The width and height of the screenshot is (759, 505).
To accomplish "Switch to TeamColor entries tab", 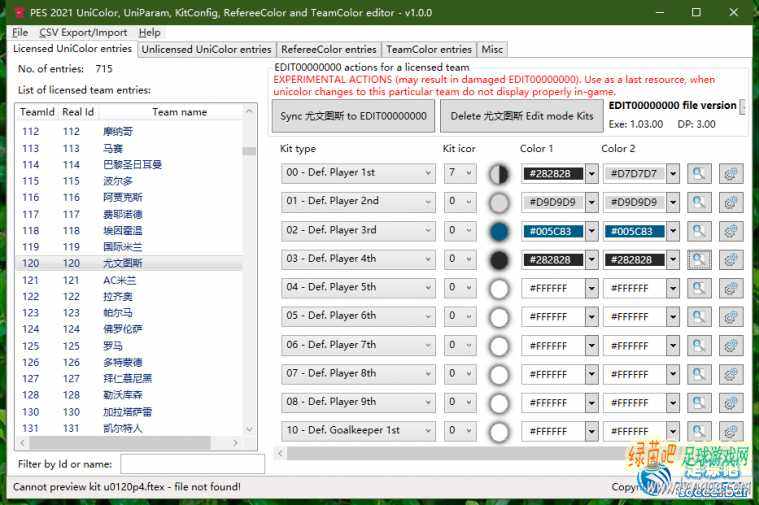I will [429, 49].
